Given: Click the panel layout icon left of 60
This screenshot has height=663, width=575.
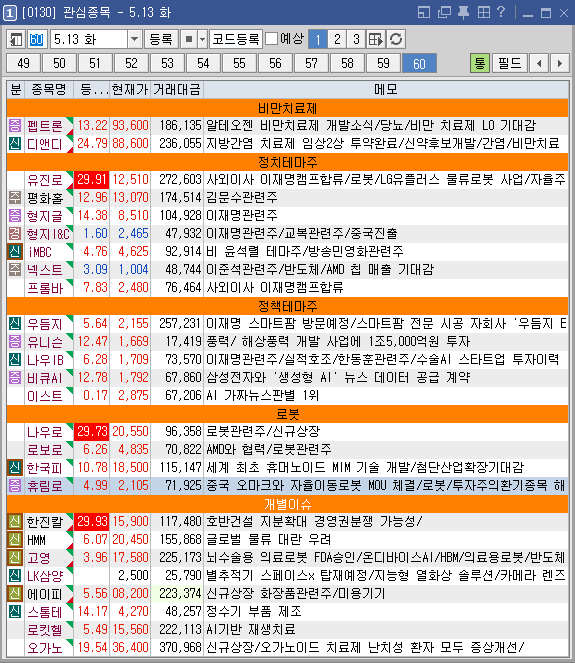Looking at the screenshot, I should click(x=16, y=40).
